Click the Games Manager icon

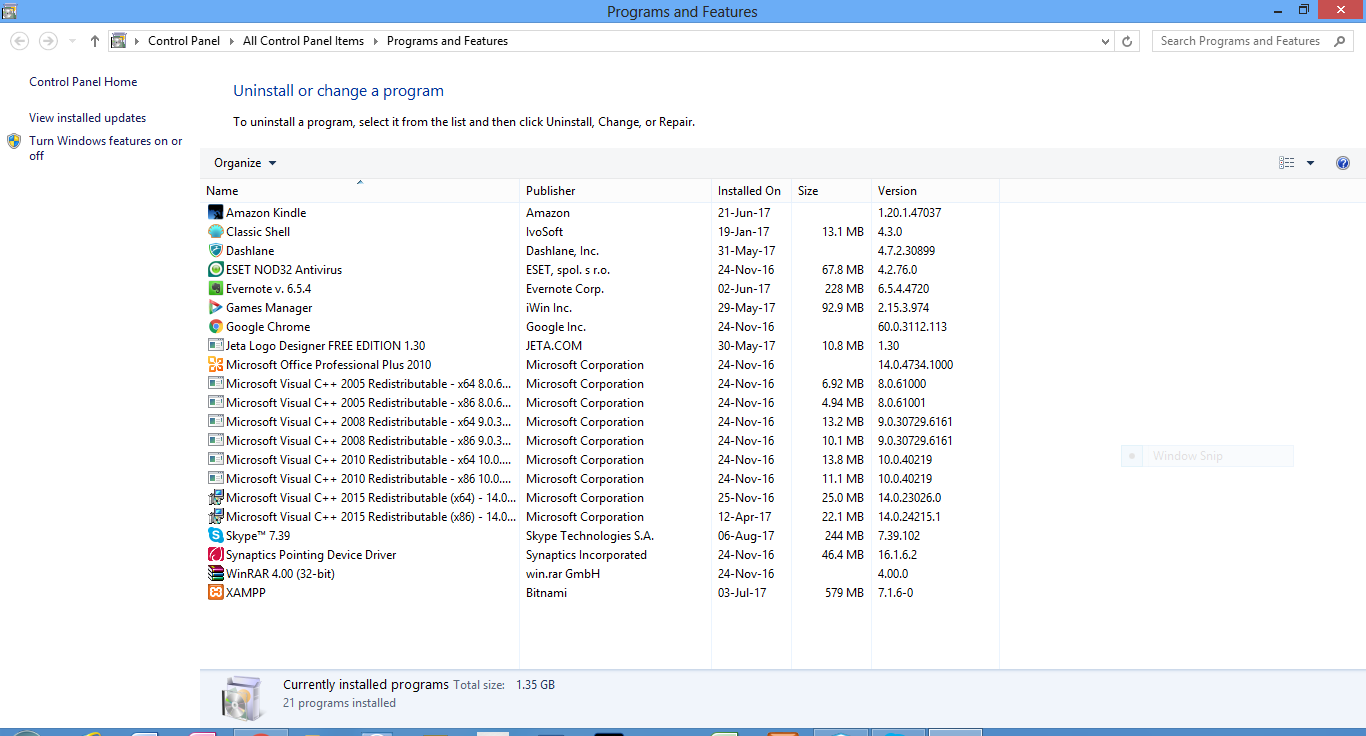click(x=215, y=307)
